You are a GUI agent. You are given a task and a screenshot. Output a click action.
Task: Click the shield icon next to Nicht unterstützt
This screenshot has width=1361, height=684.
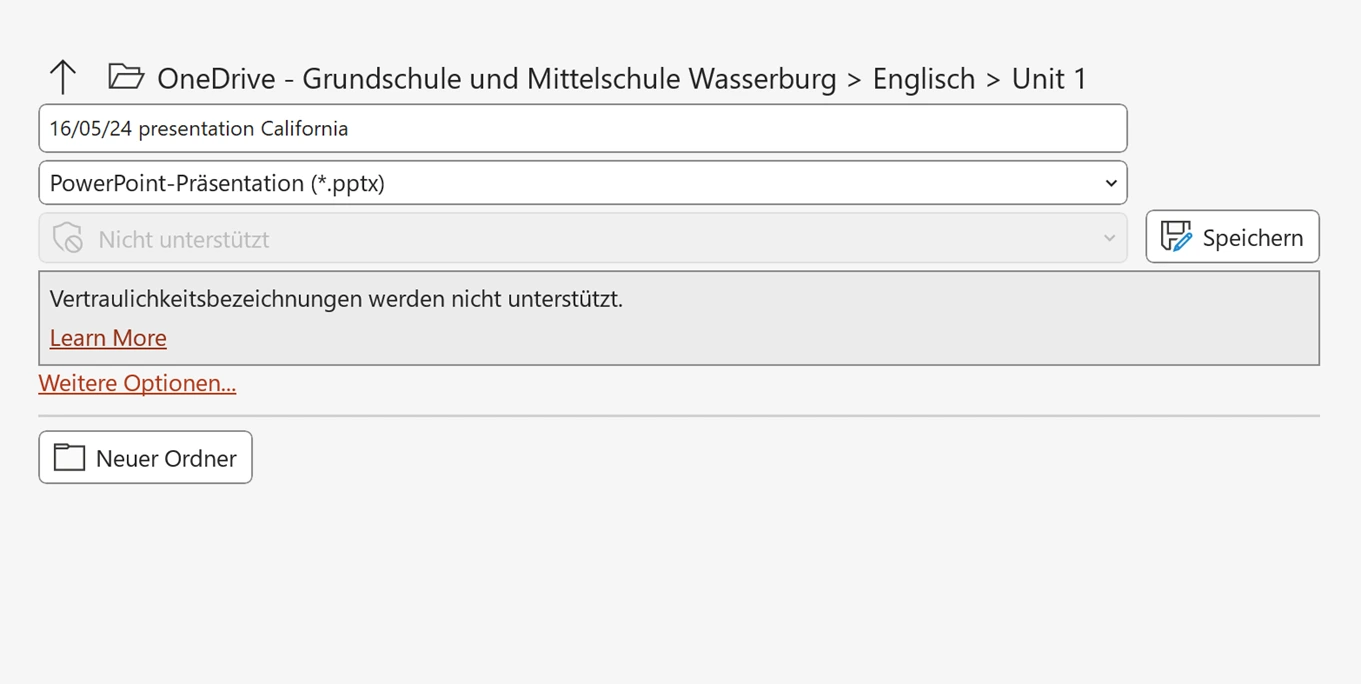67,238
